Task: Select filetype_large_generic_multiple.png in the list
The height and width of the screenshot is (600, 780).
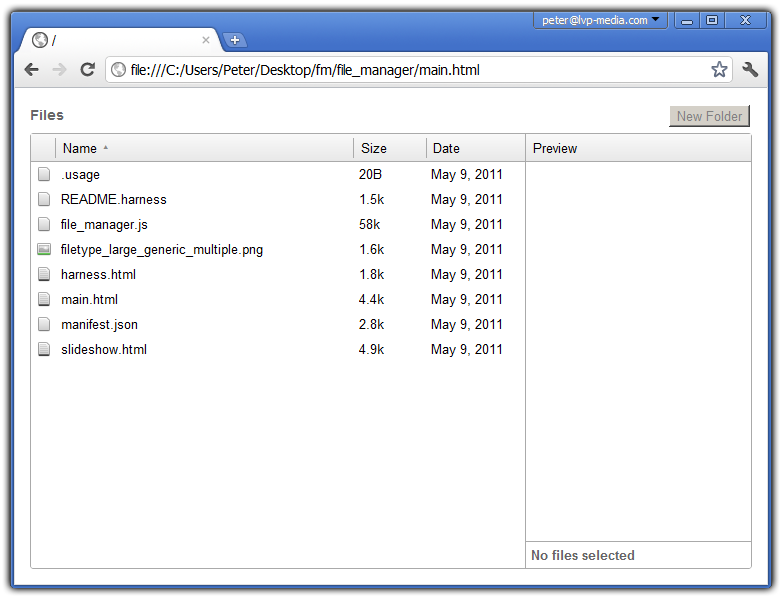Action: pyautogui.click(x=162, y=250)
